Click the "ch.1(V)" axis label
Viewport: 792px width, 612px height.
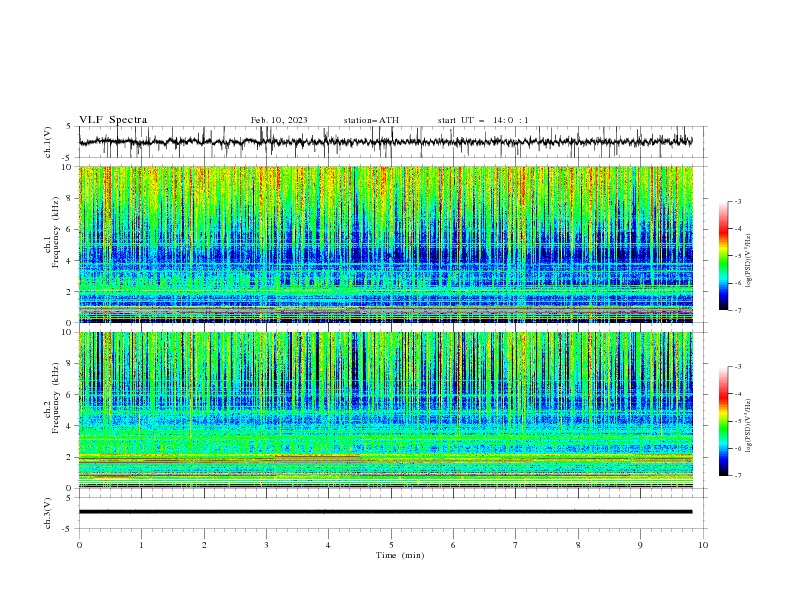[x=48, y=142]
